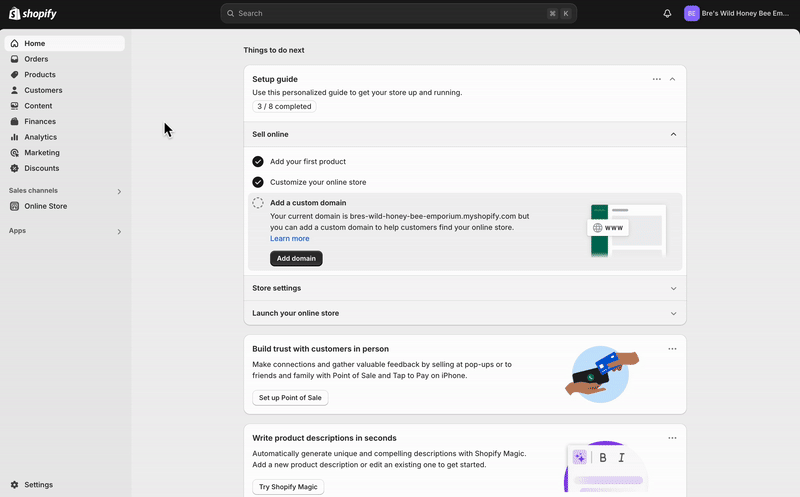Click the Point of Sale payment illustration
The width and height of the screenshot is (800, 497).
(602, 375)
